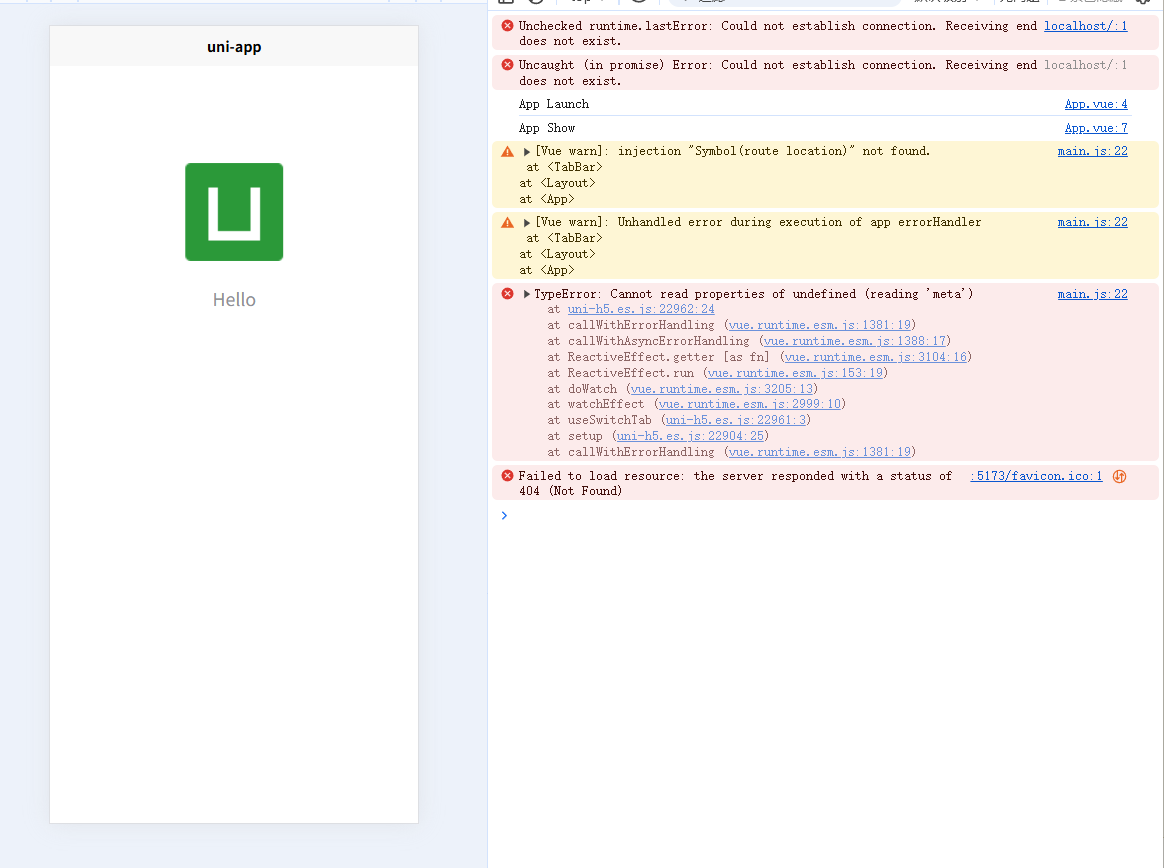The image size is (1164, 868).
Task: Click the error icon beside Uncaught (in promise)
Action: pos(508,65)
